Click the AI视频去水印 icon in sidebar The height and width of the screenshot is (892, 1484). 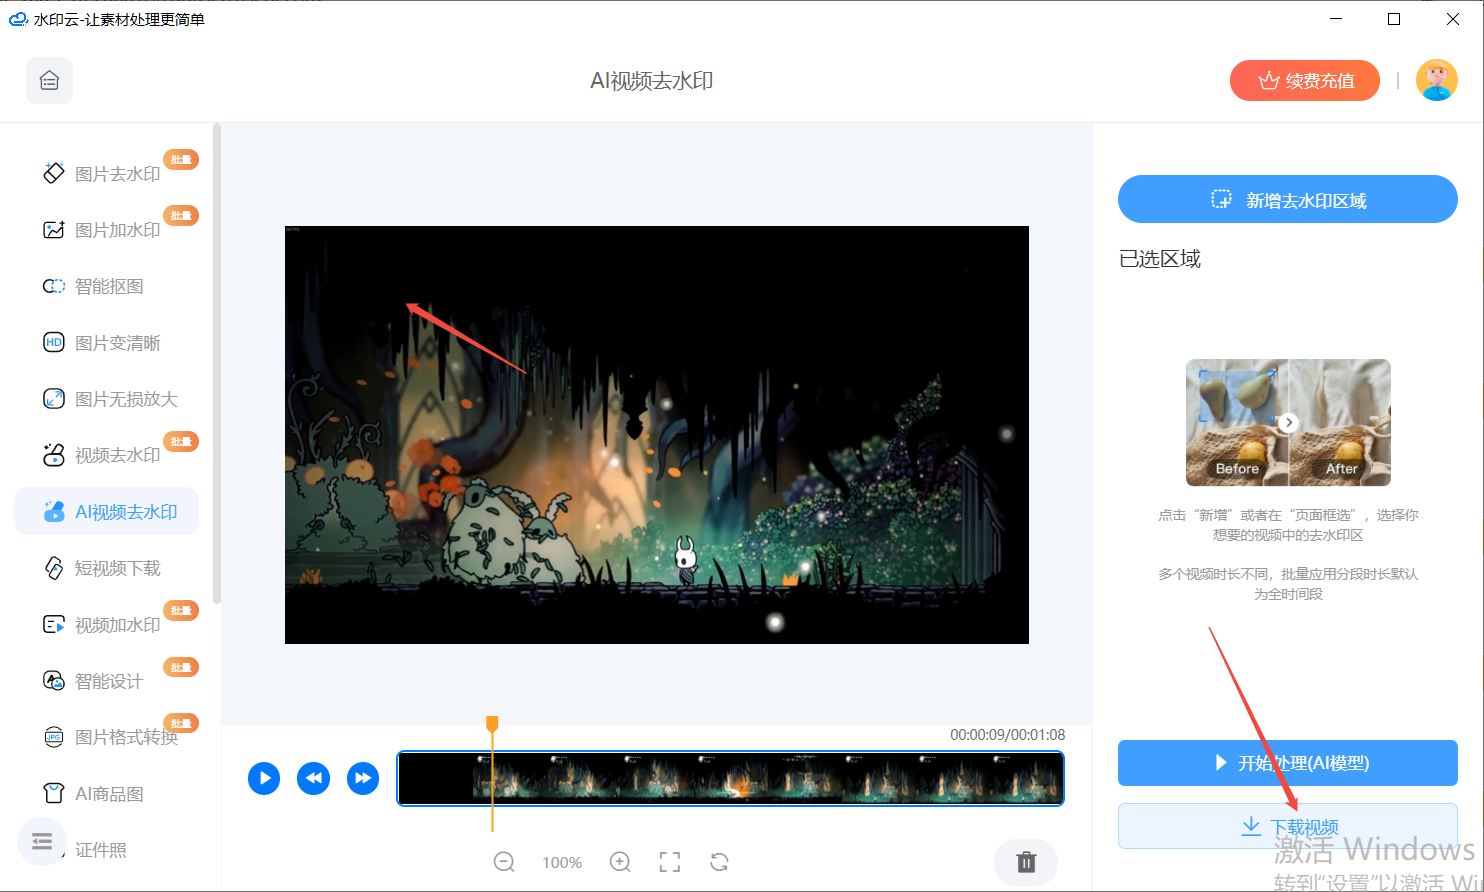click(x=54, y=512)
